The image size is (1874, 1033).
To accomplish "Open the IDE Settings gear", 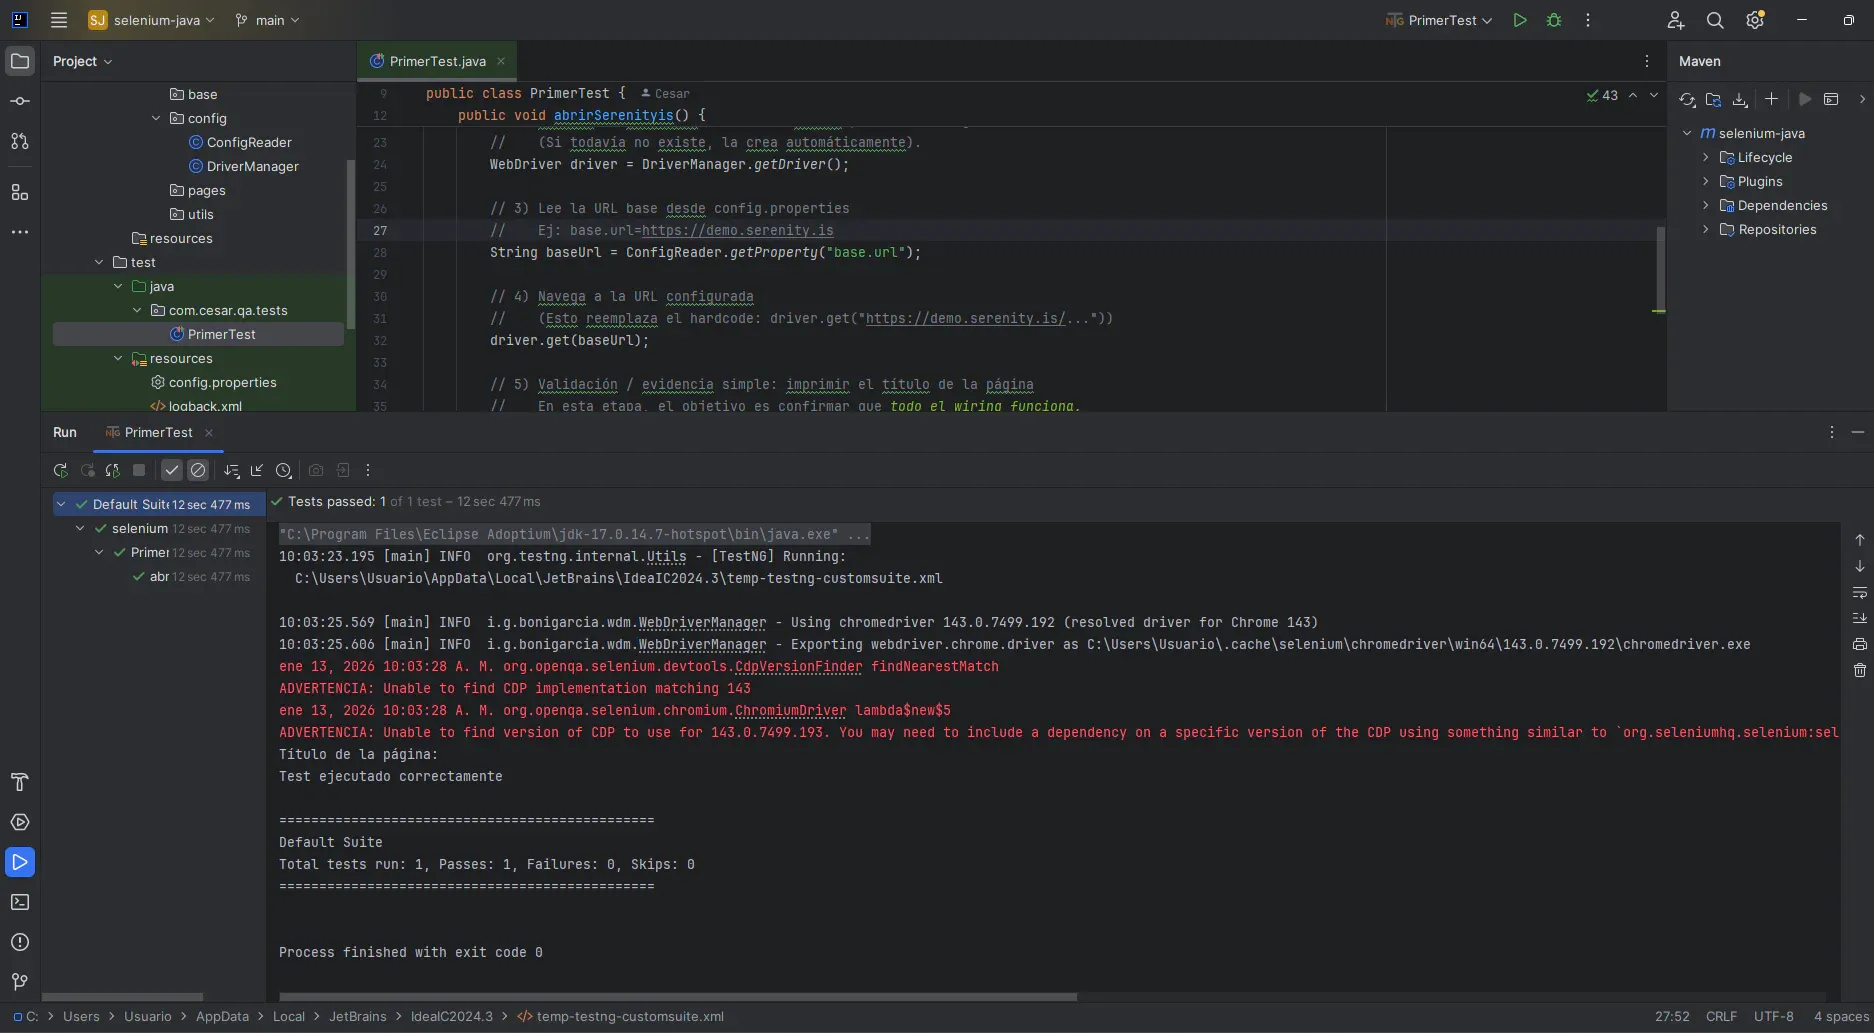I will point(1755,20).
